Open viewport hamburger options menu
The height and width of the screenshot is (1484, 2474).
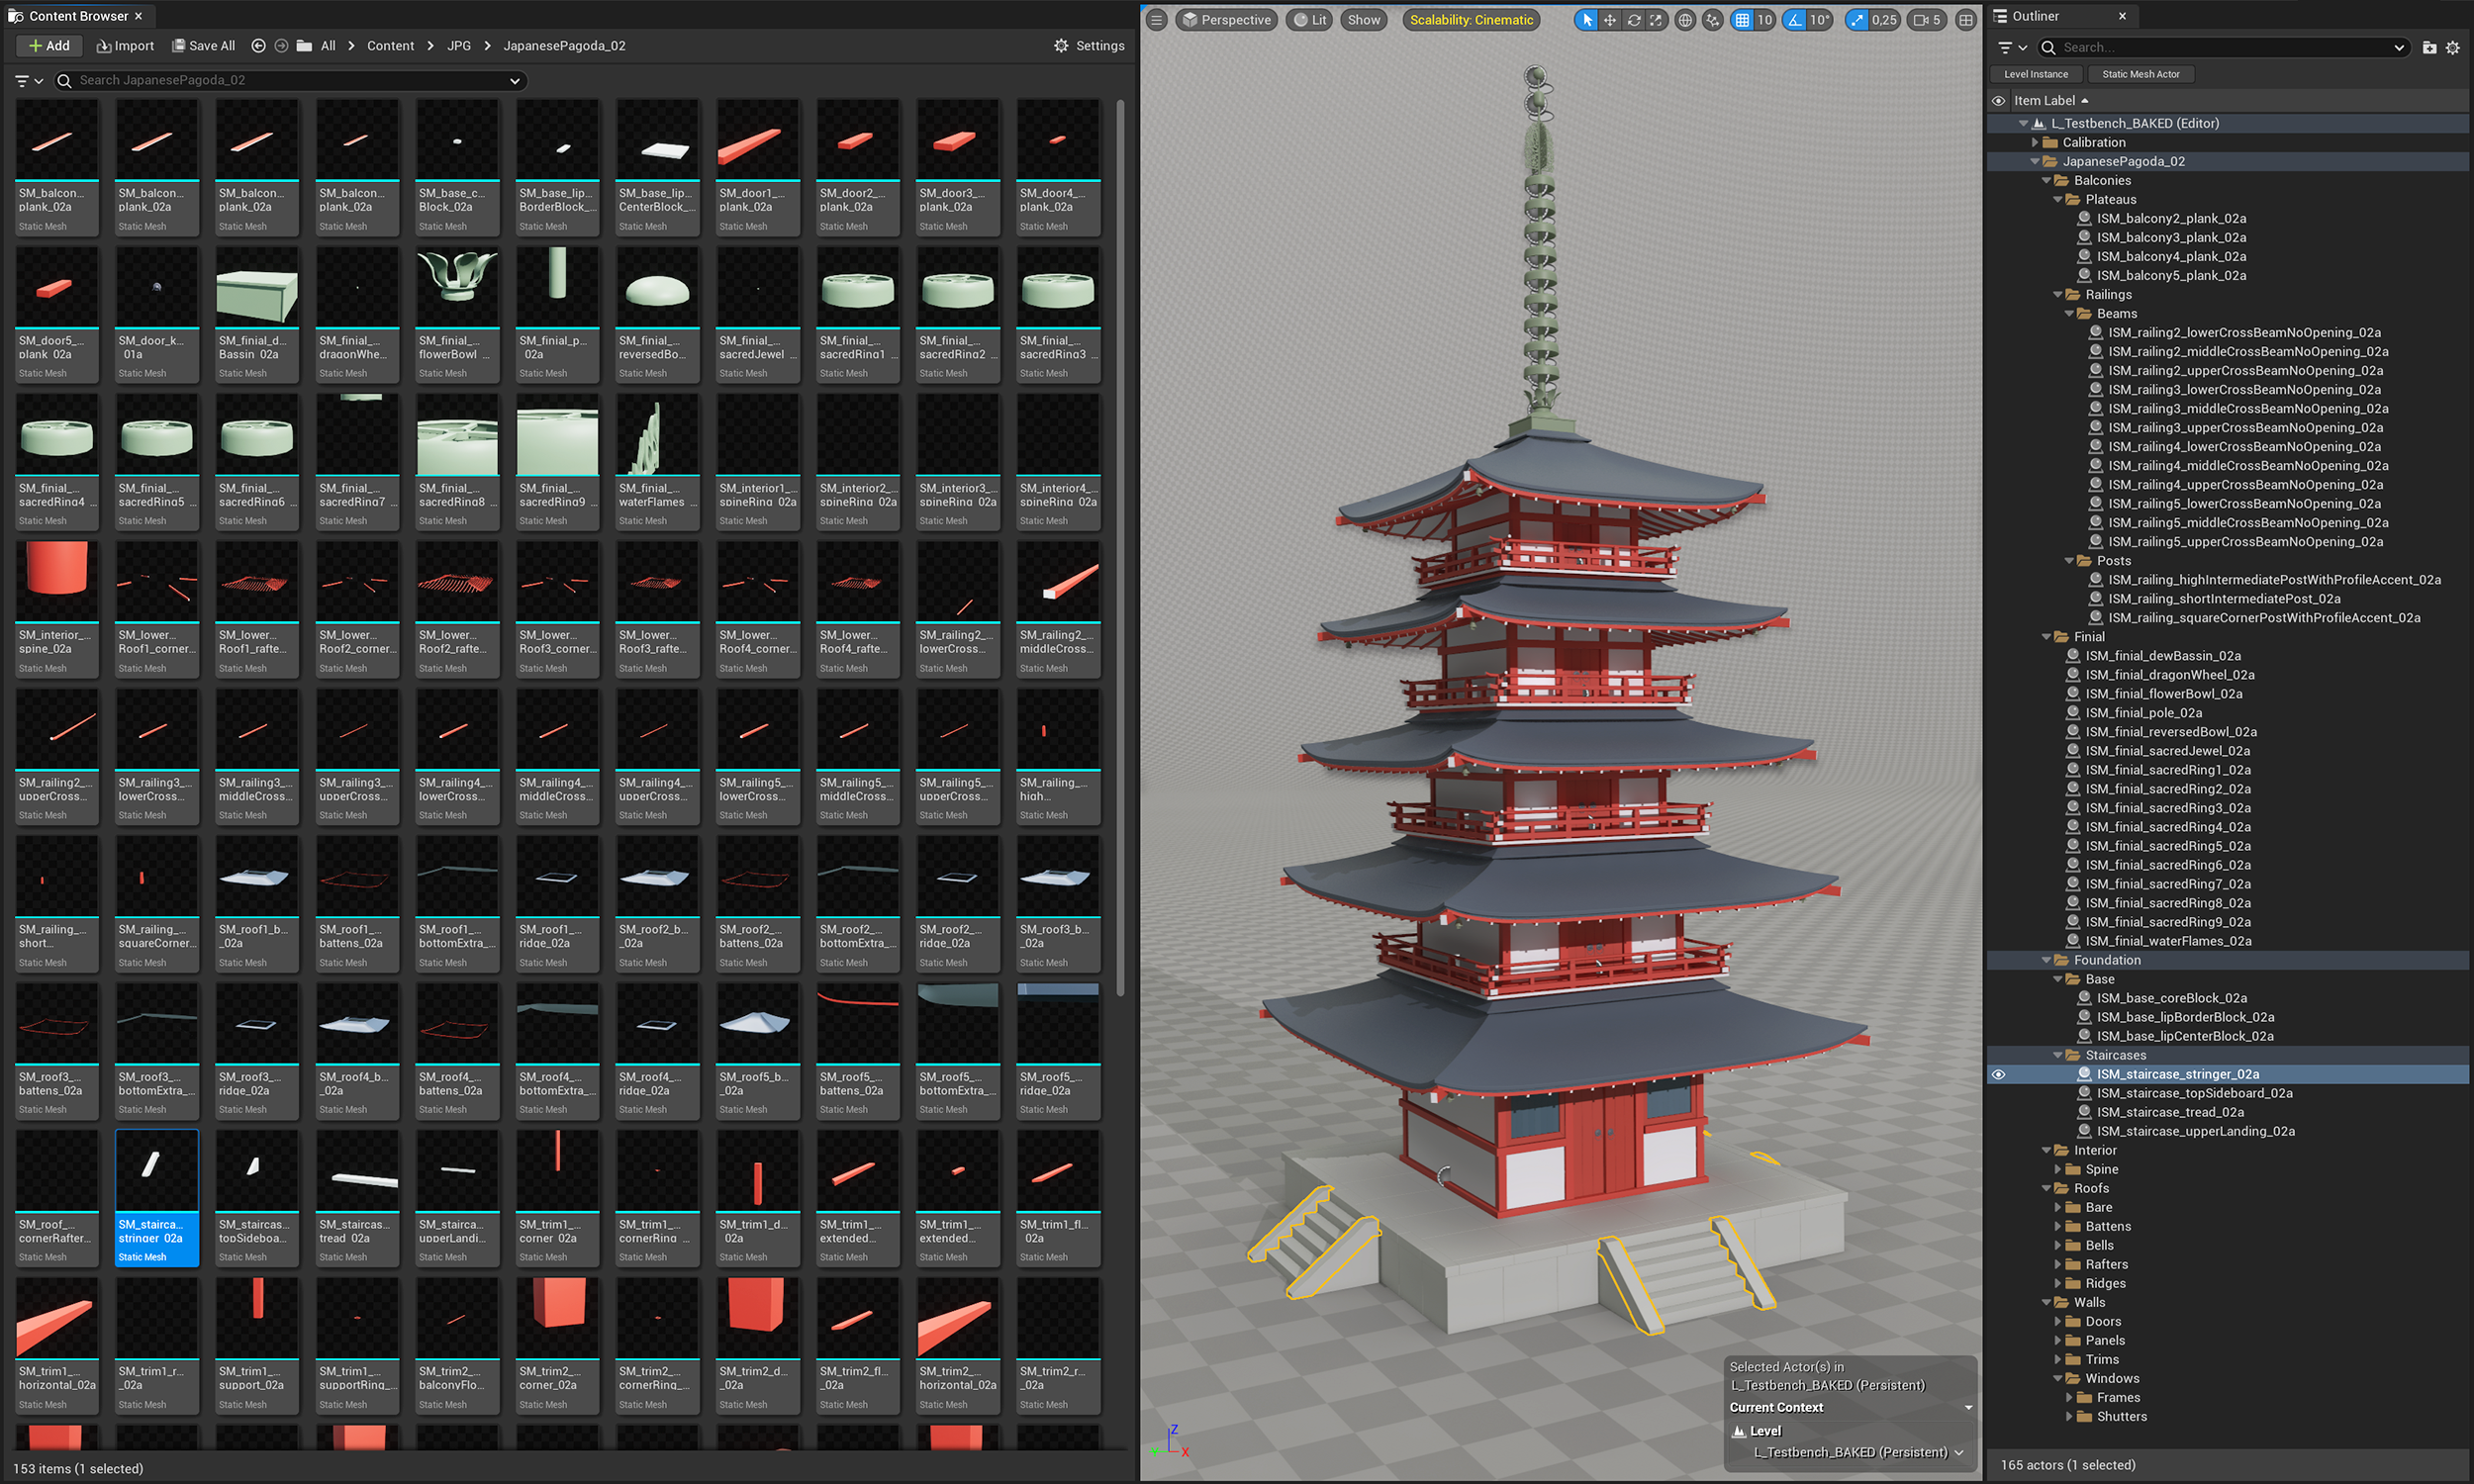1156,20
